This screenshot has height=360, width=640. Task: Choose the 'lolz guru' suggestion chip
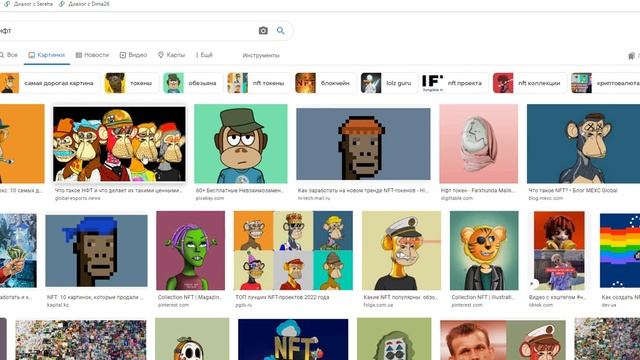pos(389,83)
